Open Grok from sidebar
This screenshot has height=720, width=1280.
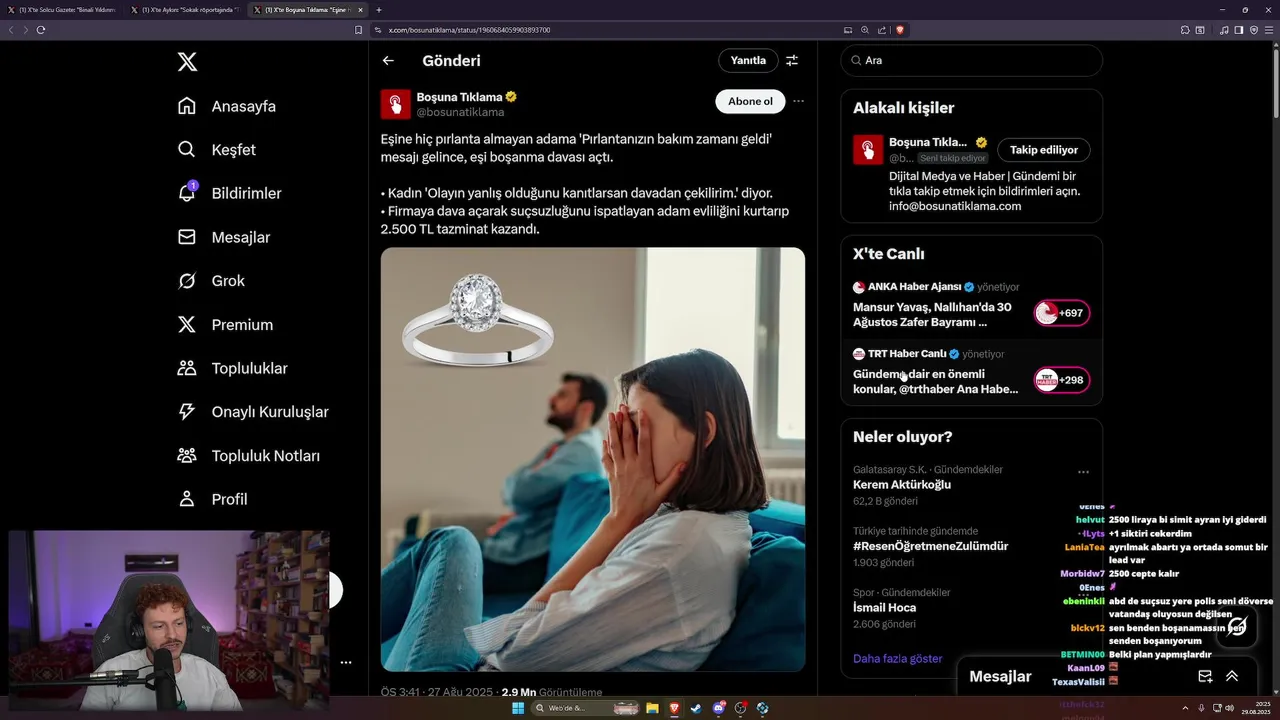[211, 281]
